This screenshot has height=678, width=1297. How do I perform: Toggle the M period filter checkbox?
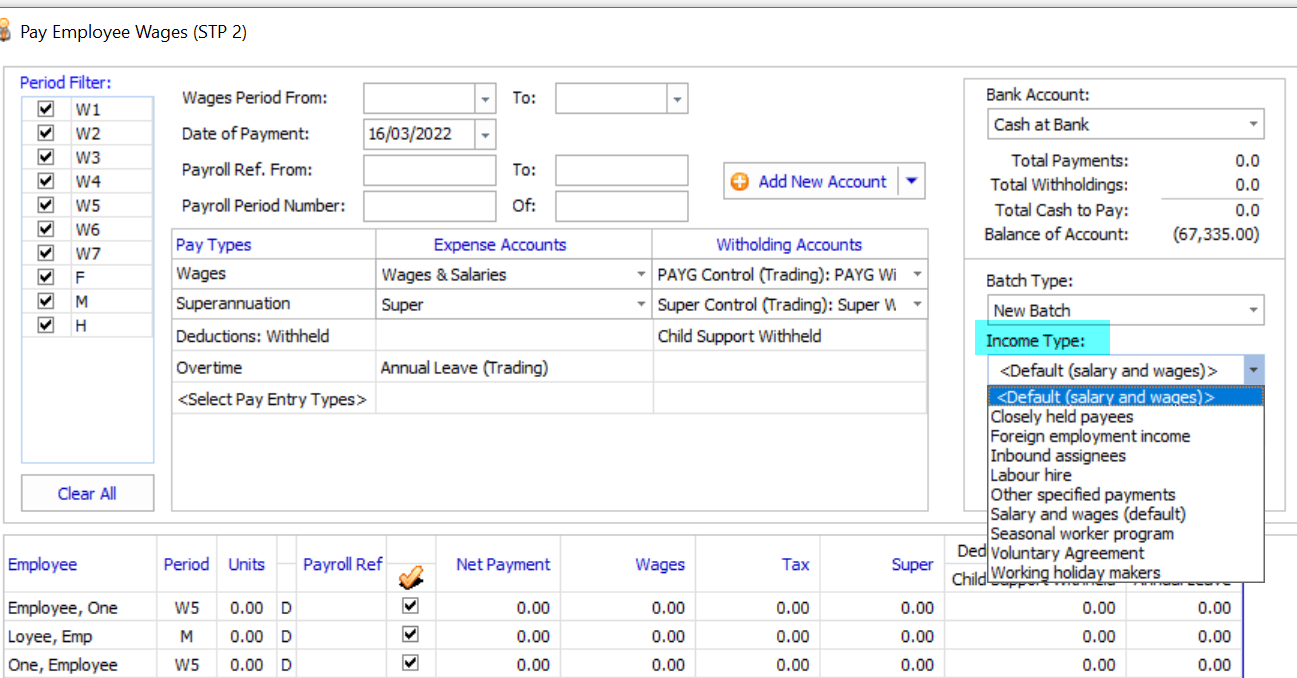click(x=45, y=301)
